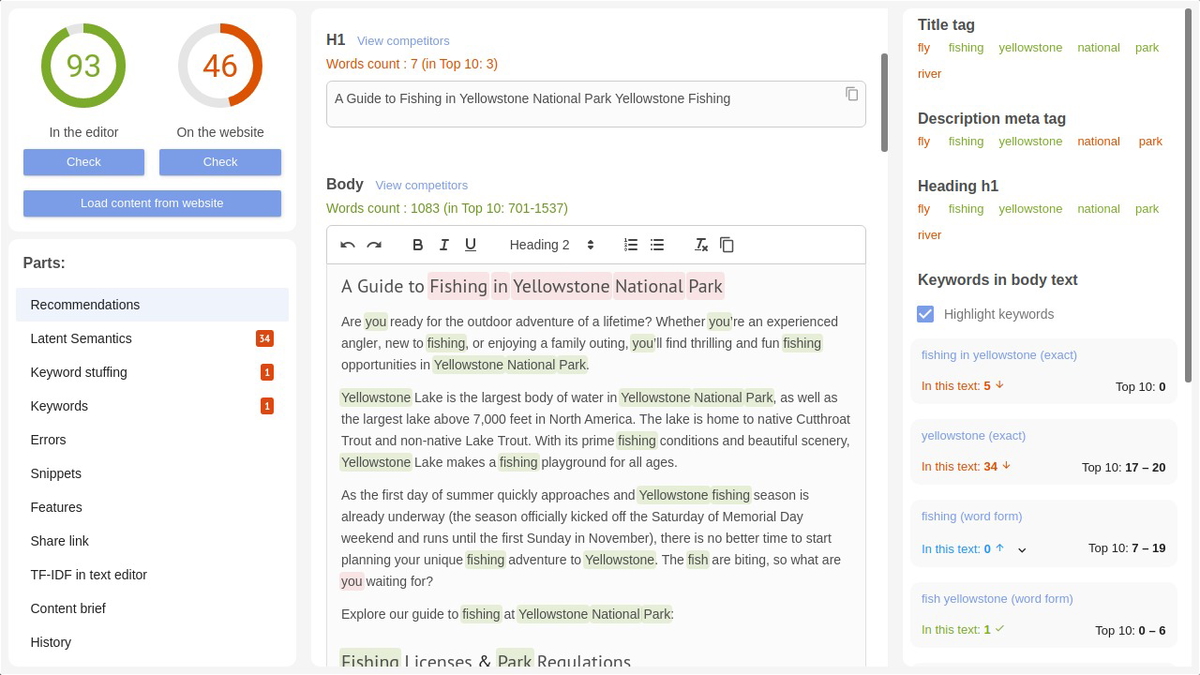Apply Bold formatting in the text editor

point(418,244)
